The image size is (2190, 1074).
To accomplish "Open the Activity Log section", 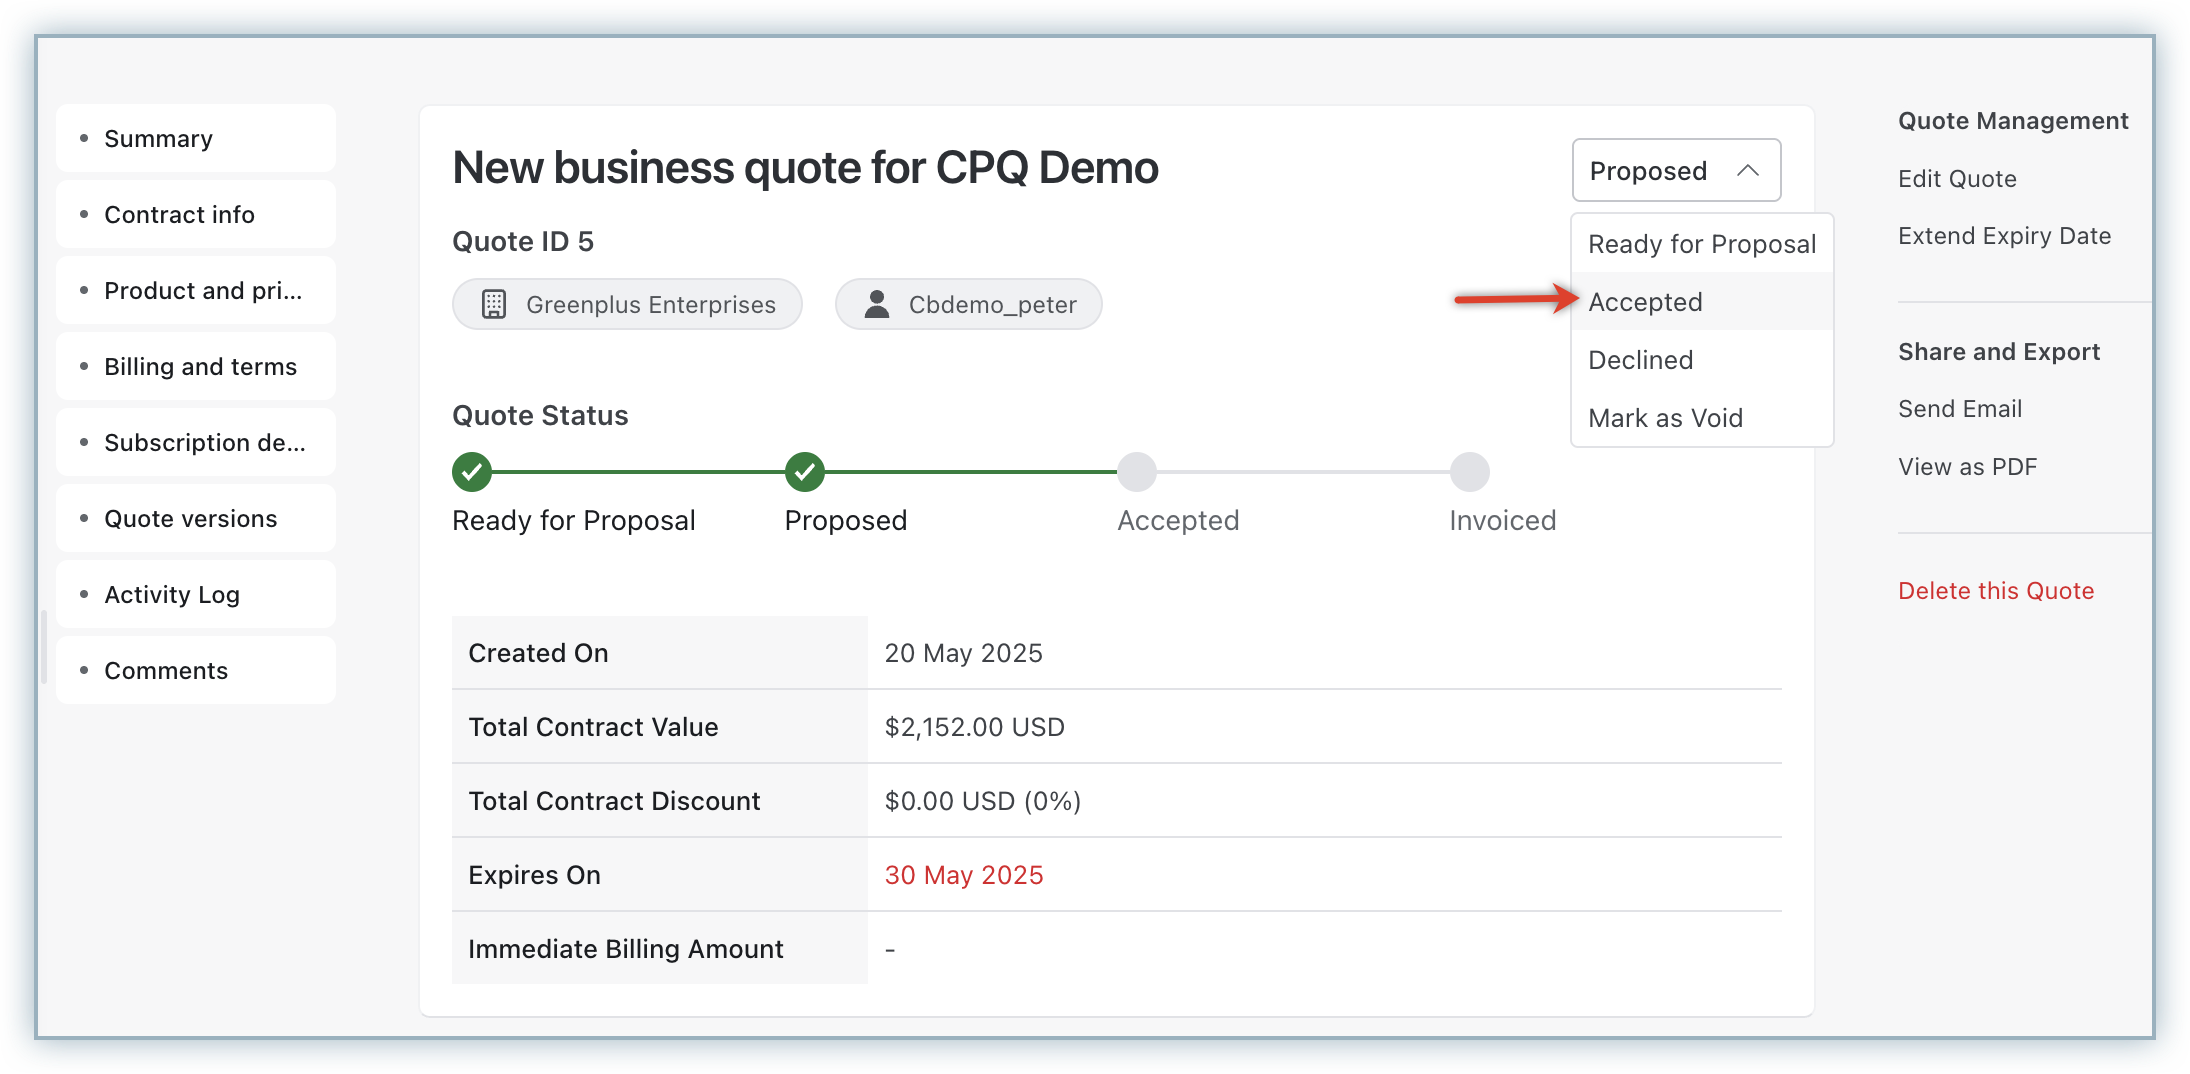I will tap(172, 595).
